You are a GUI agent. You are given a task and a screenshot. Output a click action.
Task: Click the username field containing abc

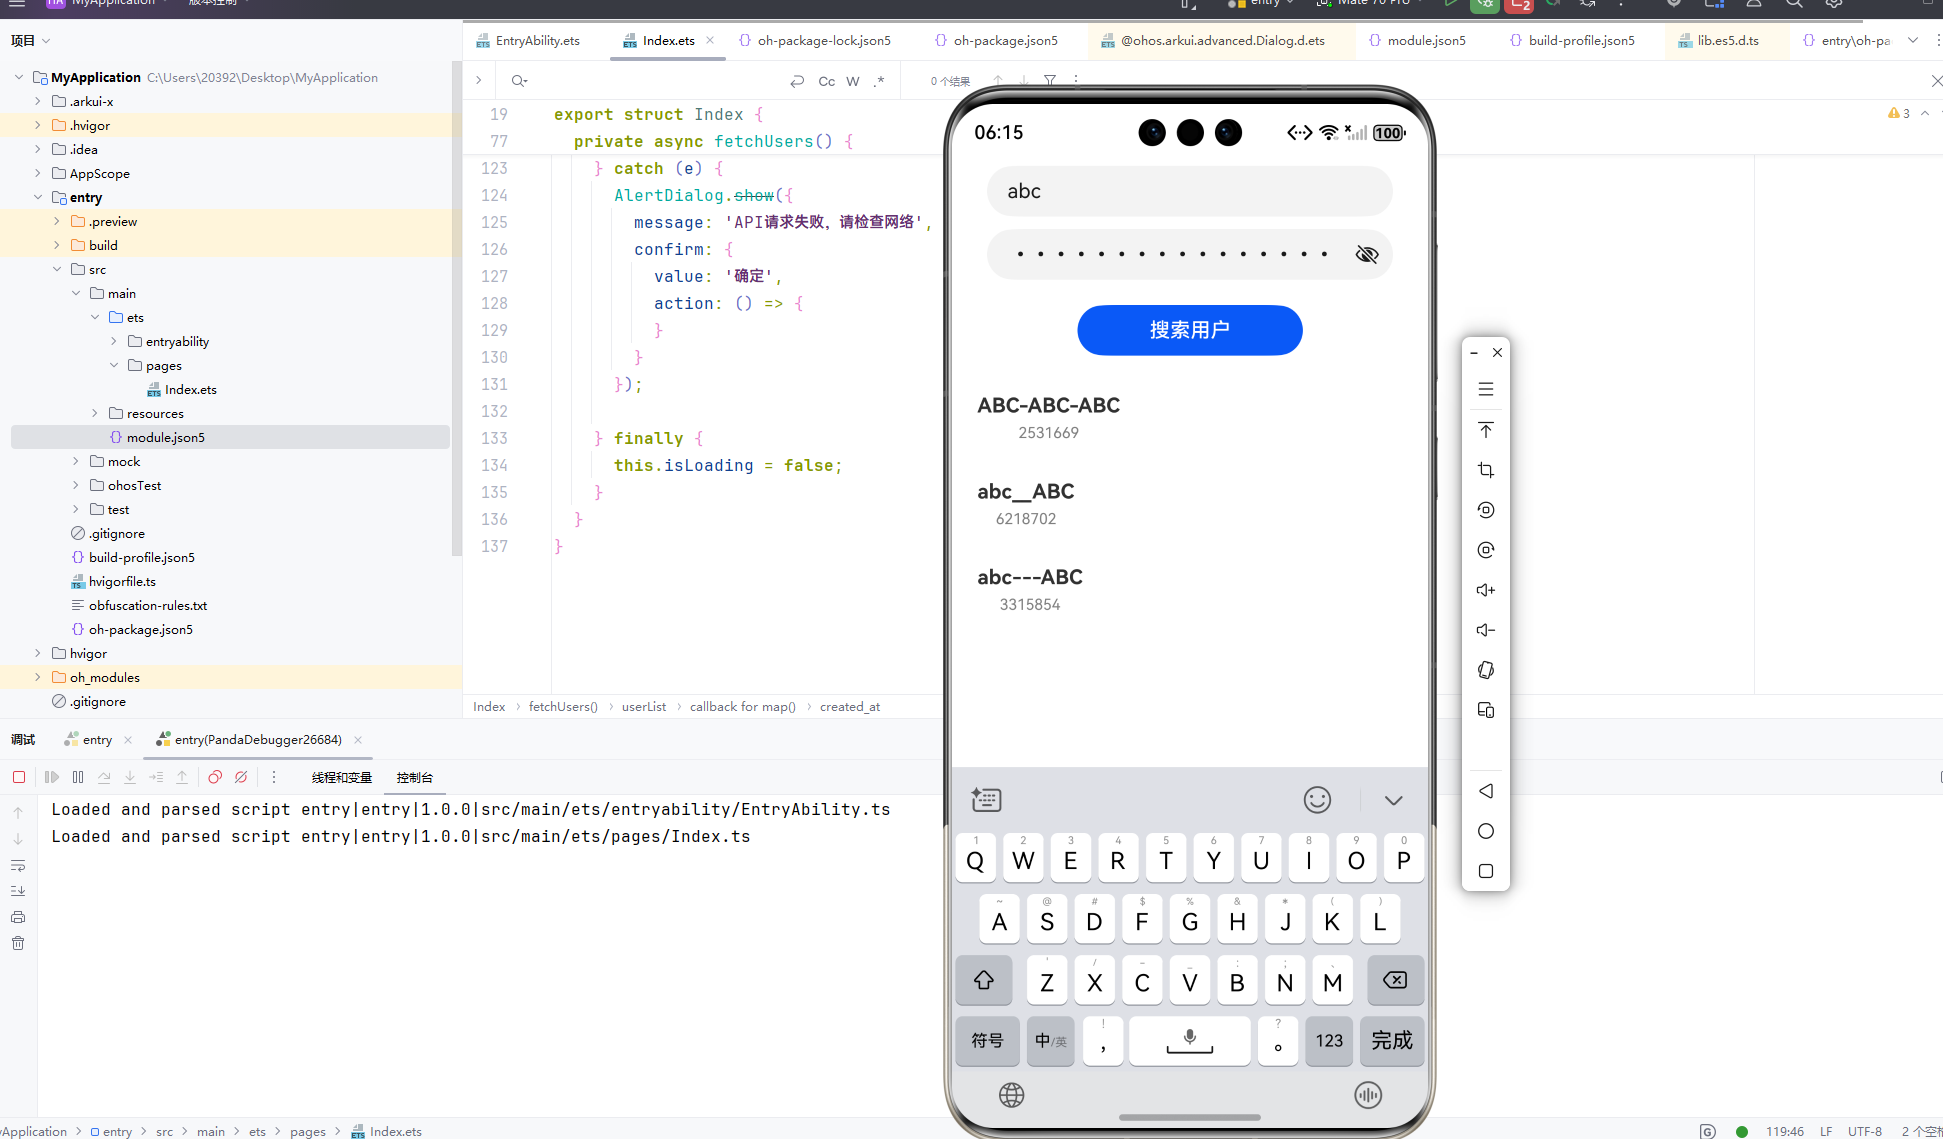pyautogui.click(x=1189, y=191)
